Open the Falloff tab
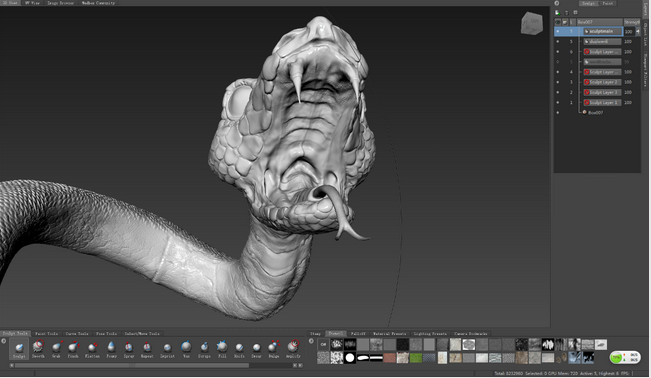Screen dimensions: 651x378 pos(358,334)
